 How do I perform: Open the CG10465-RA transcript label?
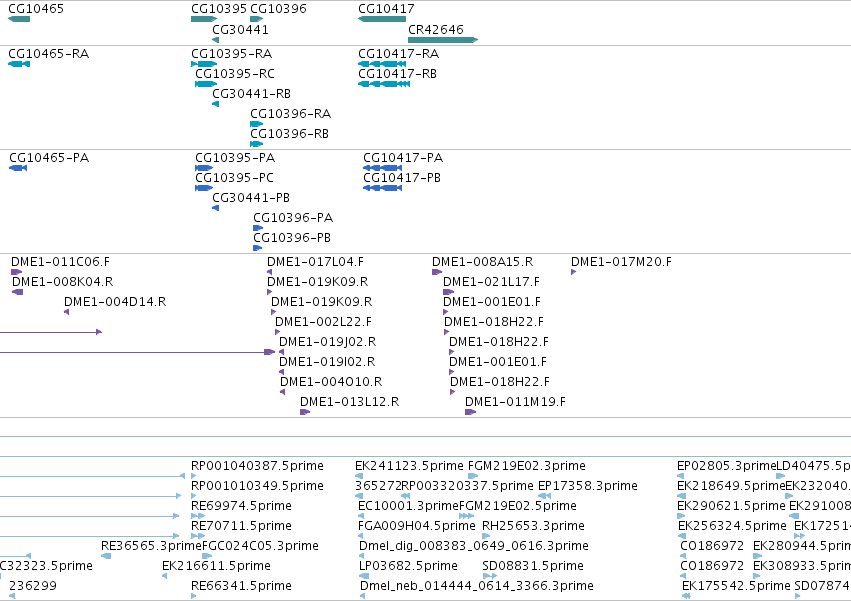tap(49, 54)
